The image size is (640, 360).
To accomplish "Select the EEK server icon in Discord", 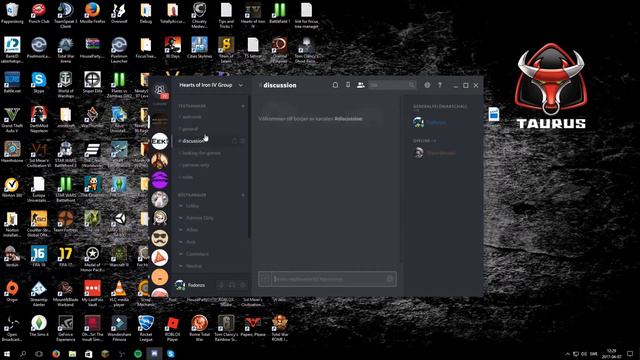I will pyautogui.click(x=160, y=141).
